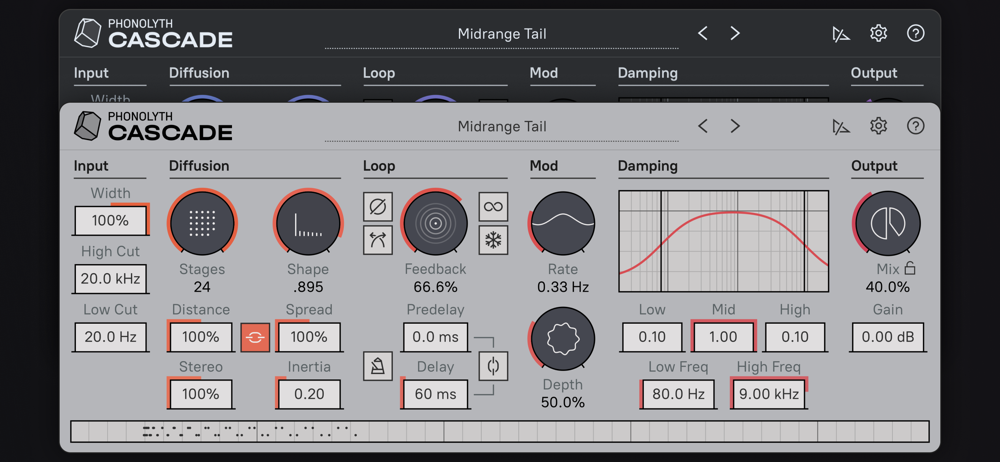Toggle the metronome tempo sync button
The image size is (1000, 462).
[378, 366]
